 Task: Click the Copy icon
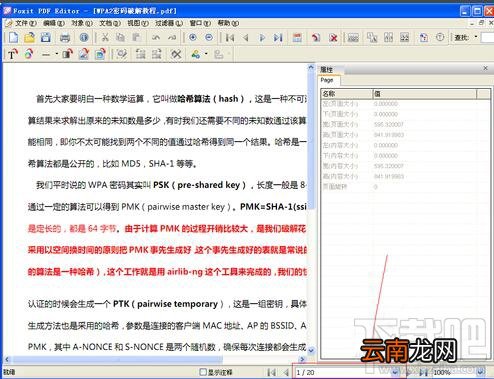click(120, 38)
